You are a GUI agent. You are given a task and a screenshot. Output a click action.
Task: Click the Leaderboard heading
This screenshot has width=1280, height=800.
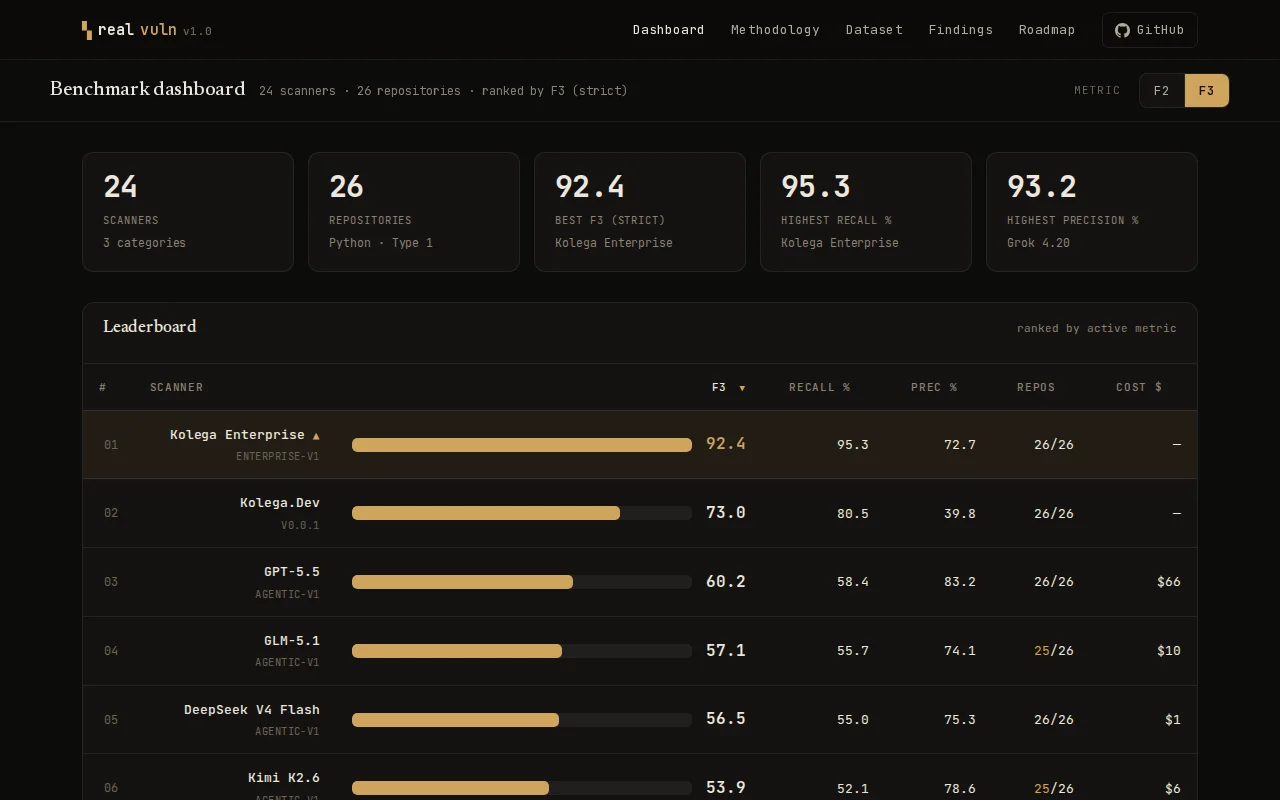click(150, 327)
